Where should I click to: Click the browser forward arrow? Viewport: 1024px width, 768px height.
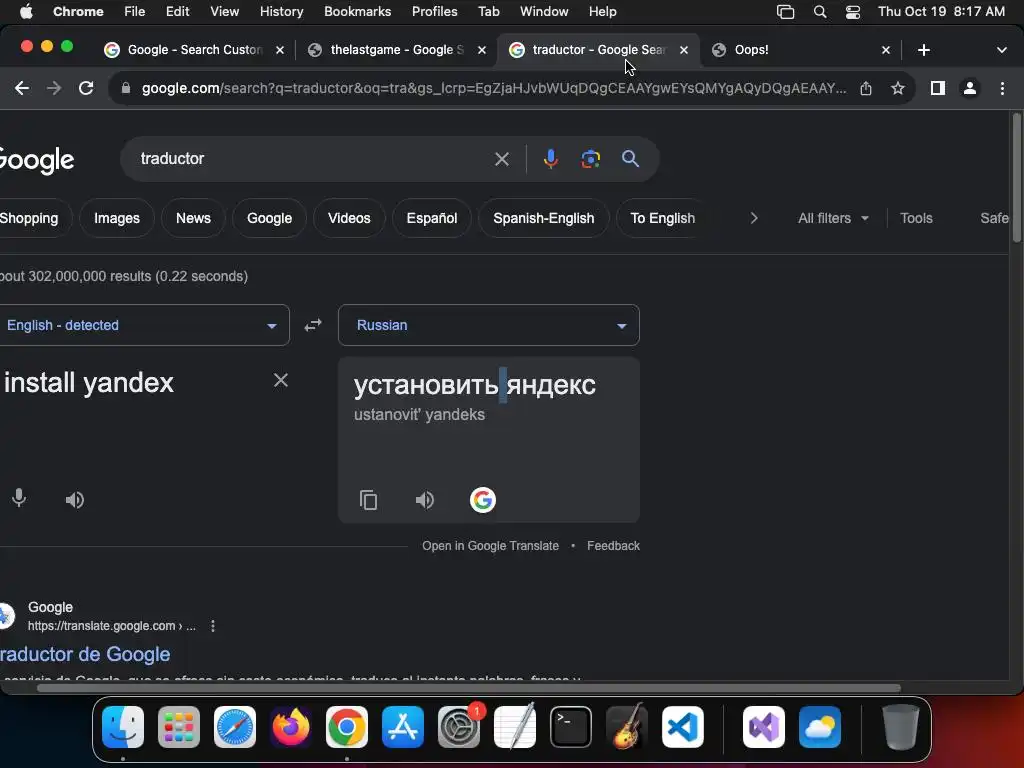(54, 88)
